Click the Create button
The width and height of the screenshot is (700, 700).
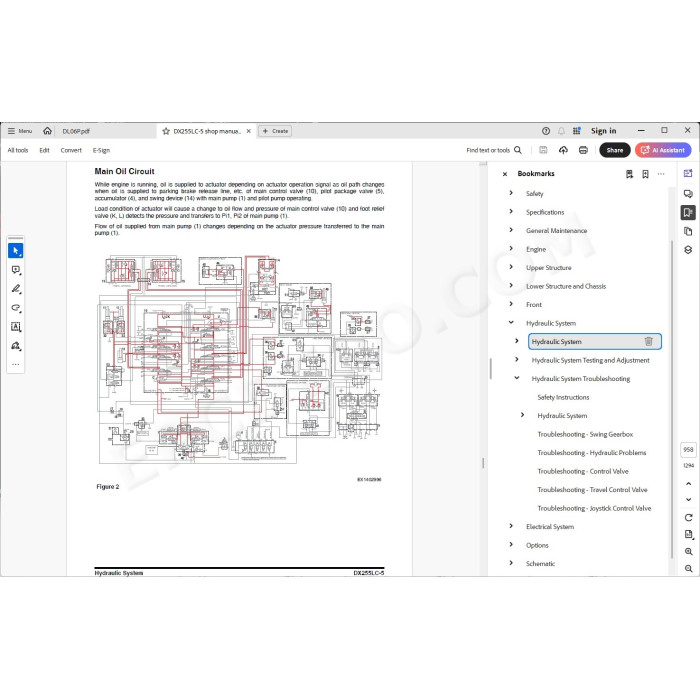(x=275, y=131)
